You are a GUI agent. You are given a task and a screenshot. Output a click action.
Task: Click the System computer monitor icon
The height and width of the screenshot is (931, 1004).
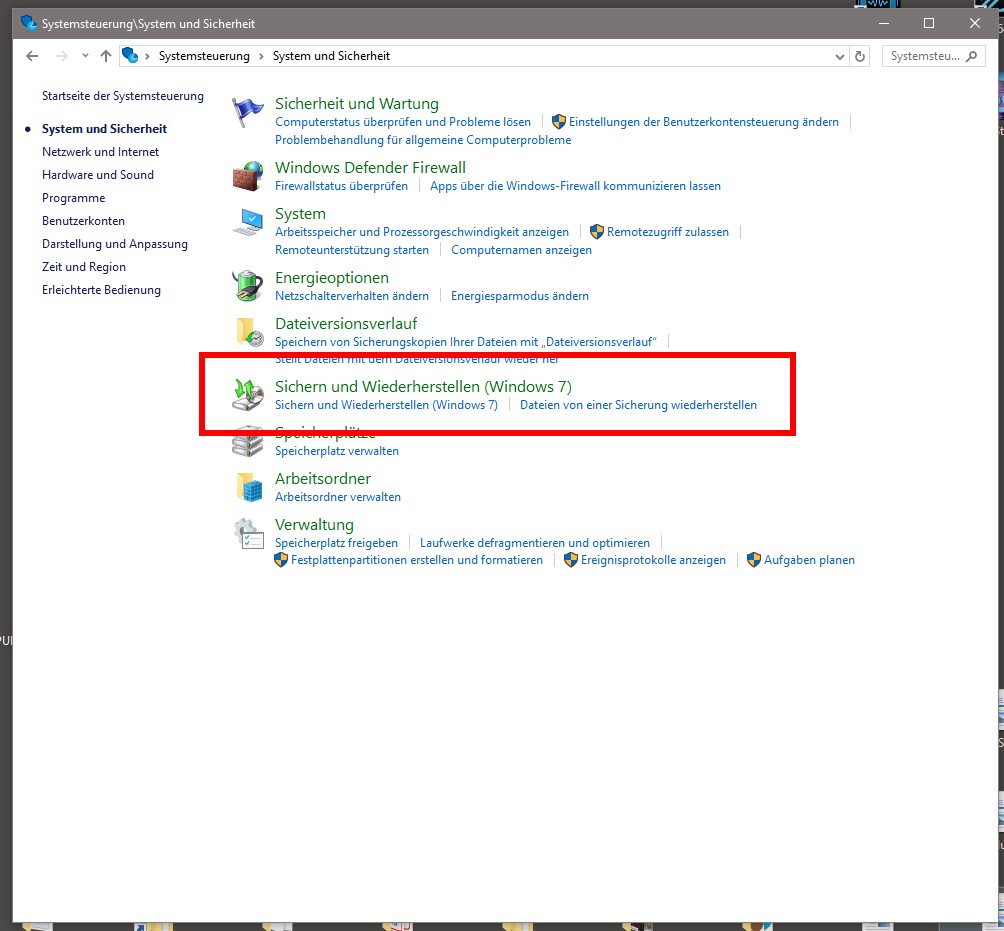pos(248,222)
